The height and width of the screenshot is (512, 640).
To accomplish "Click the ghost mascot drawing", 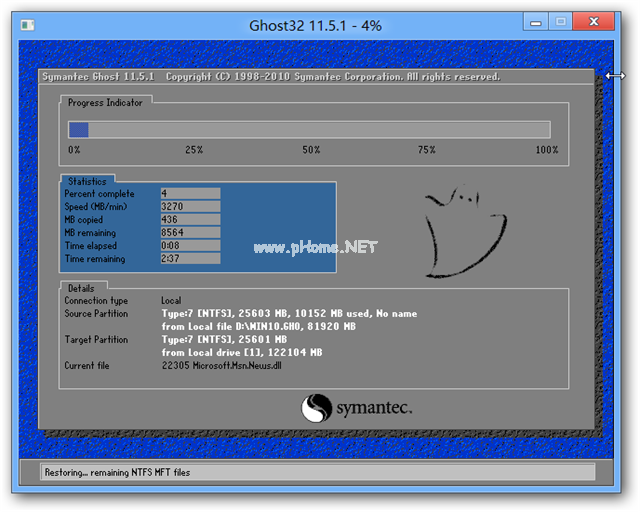I will point(465,232).
